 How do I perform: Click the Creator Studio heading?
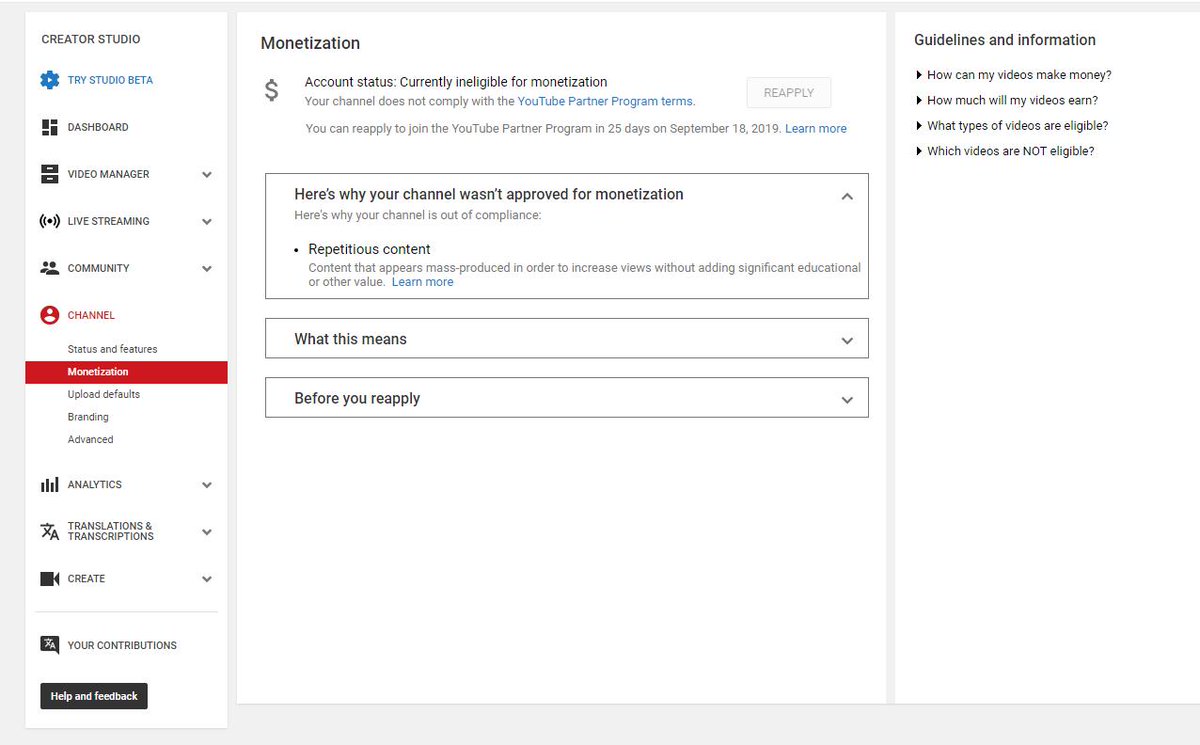[x=91, y=39]
